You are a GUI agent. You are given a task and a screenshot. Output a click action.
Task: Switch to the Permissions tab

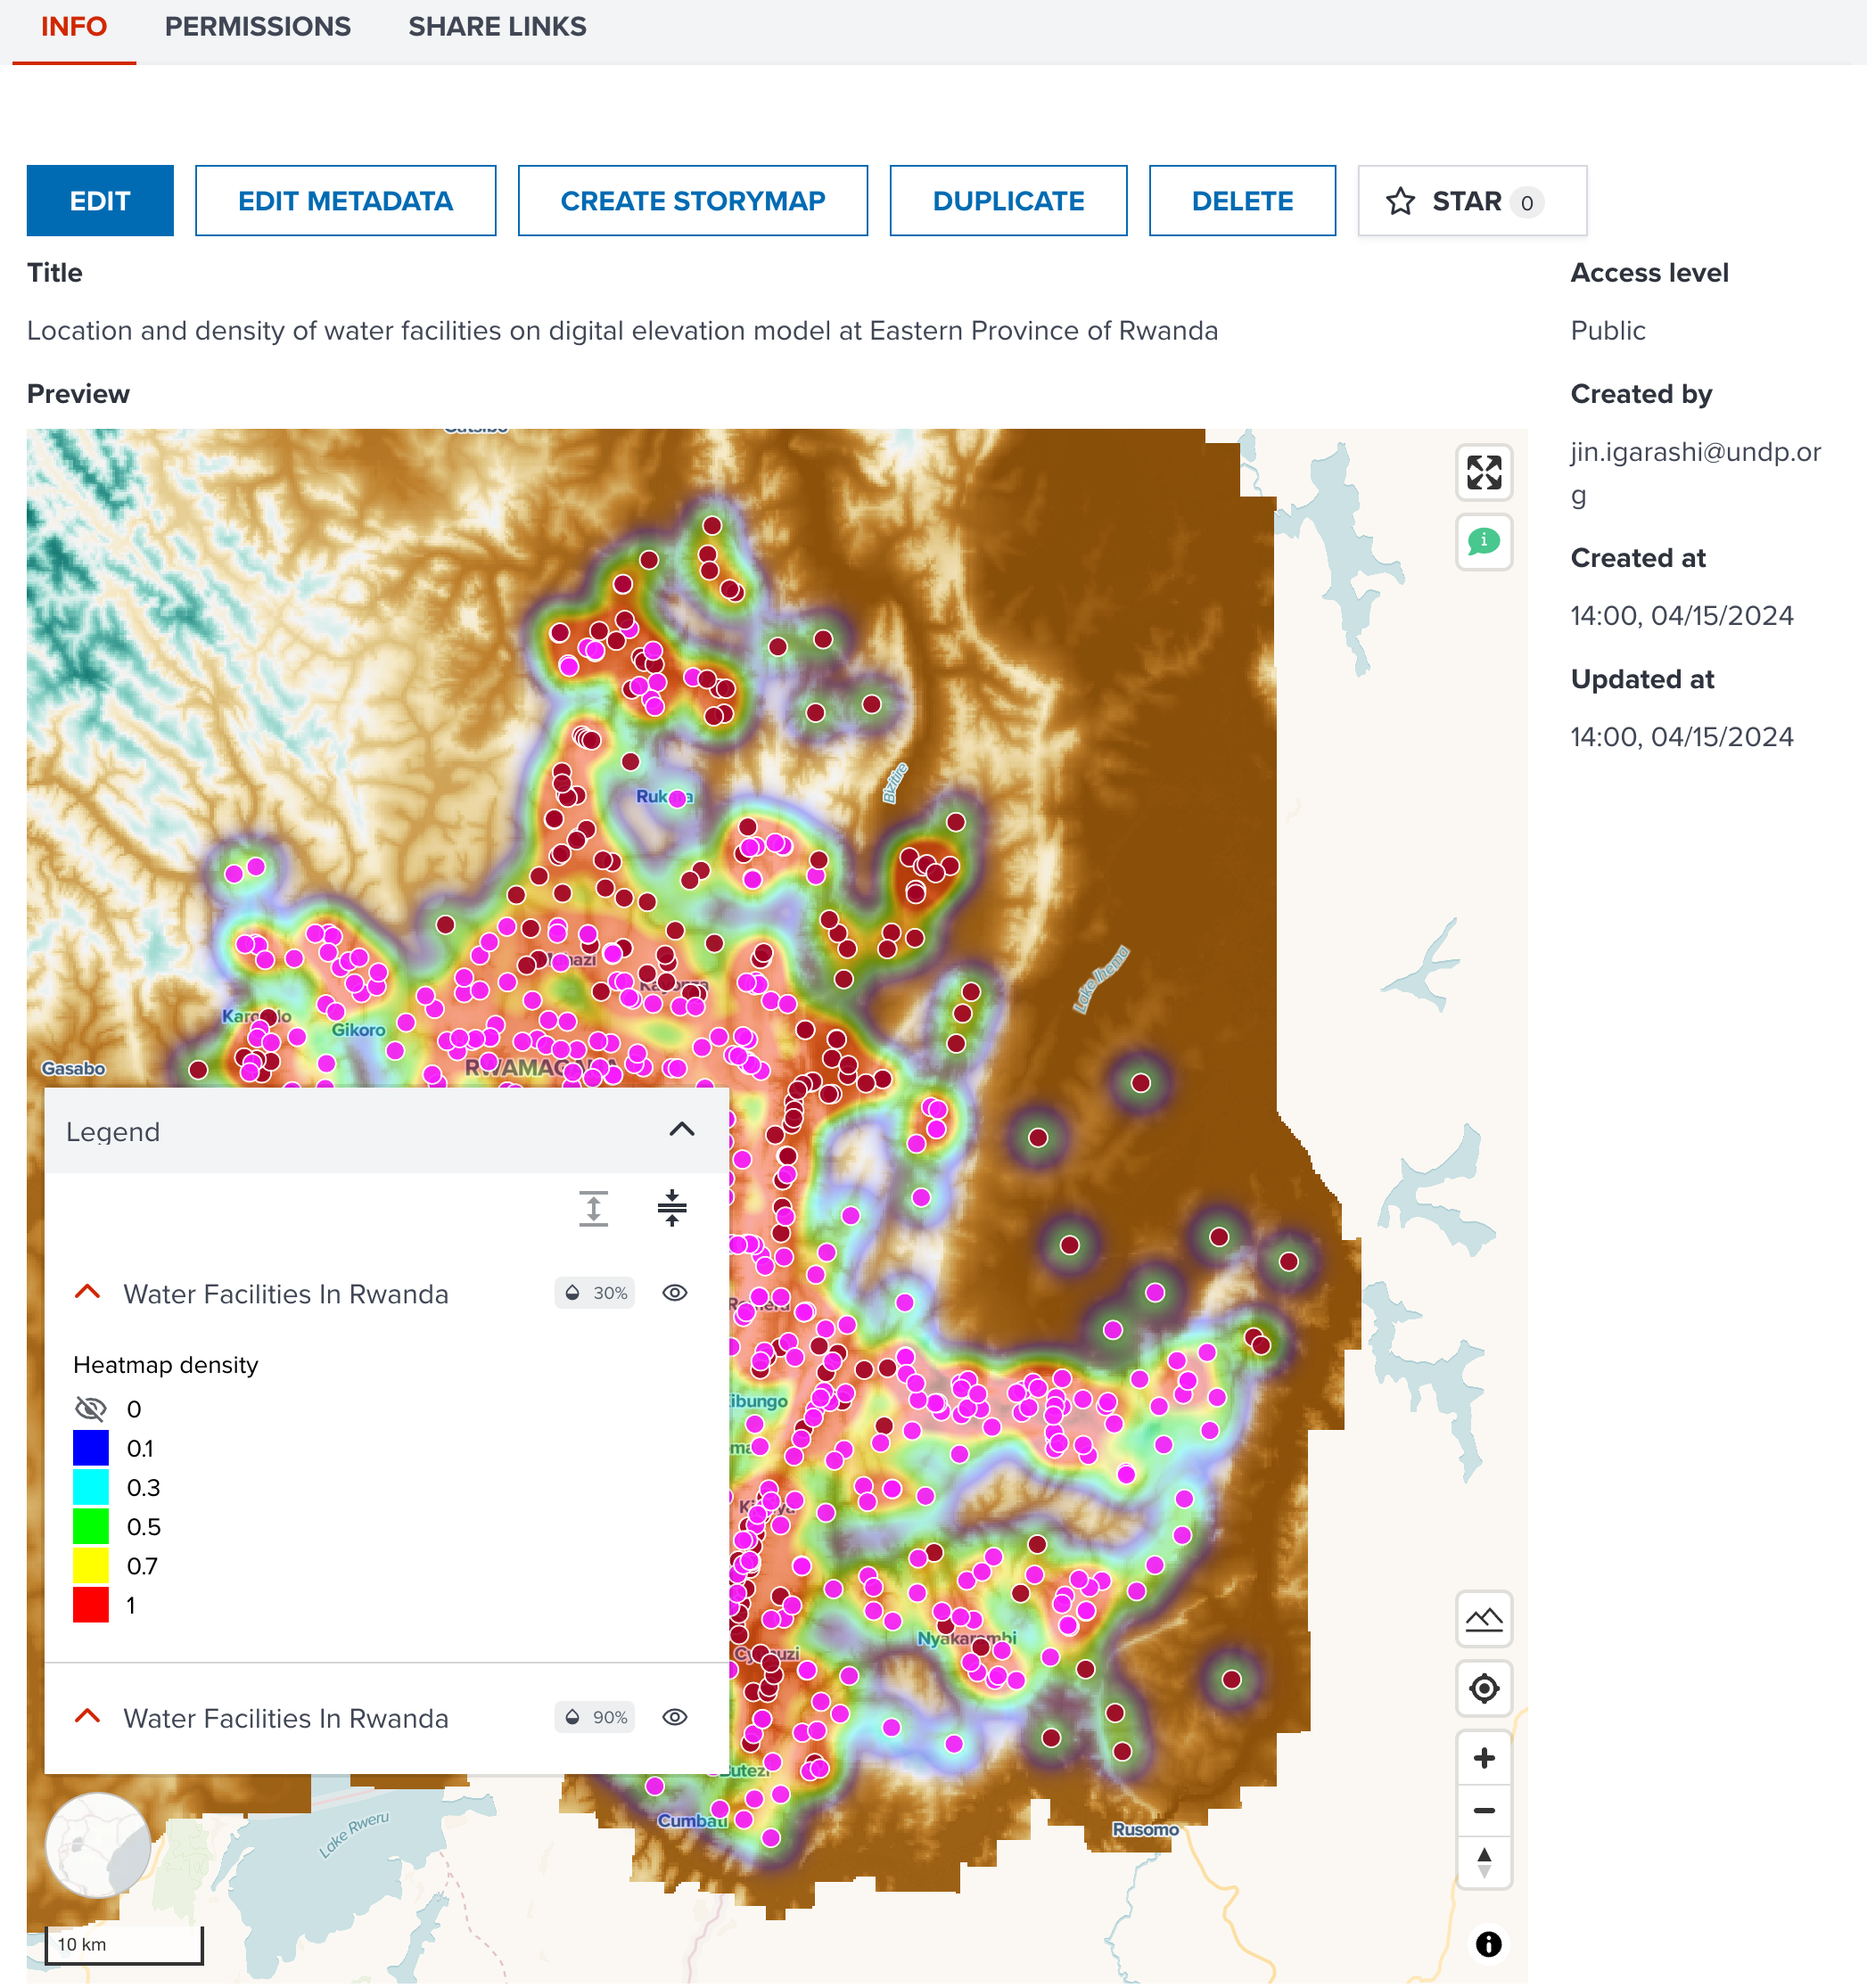point(257,27)
